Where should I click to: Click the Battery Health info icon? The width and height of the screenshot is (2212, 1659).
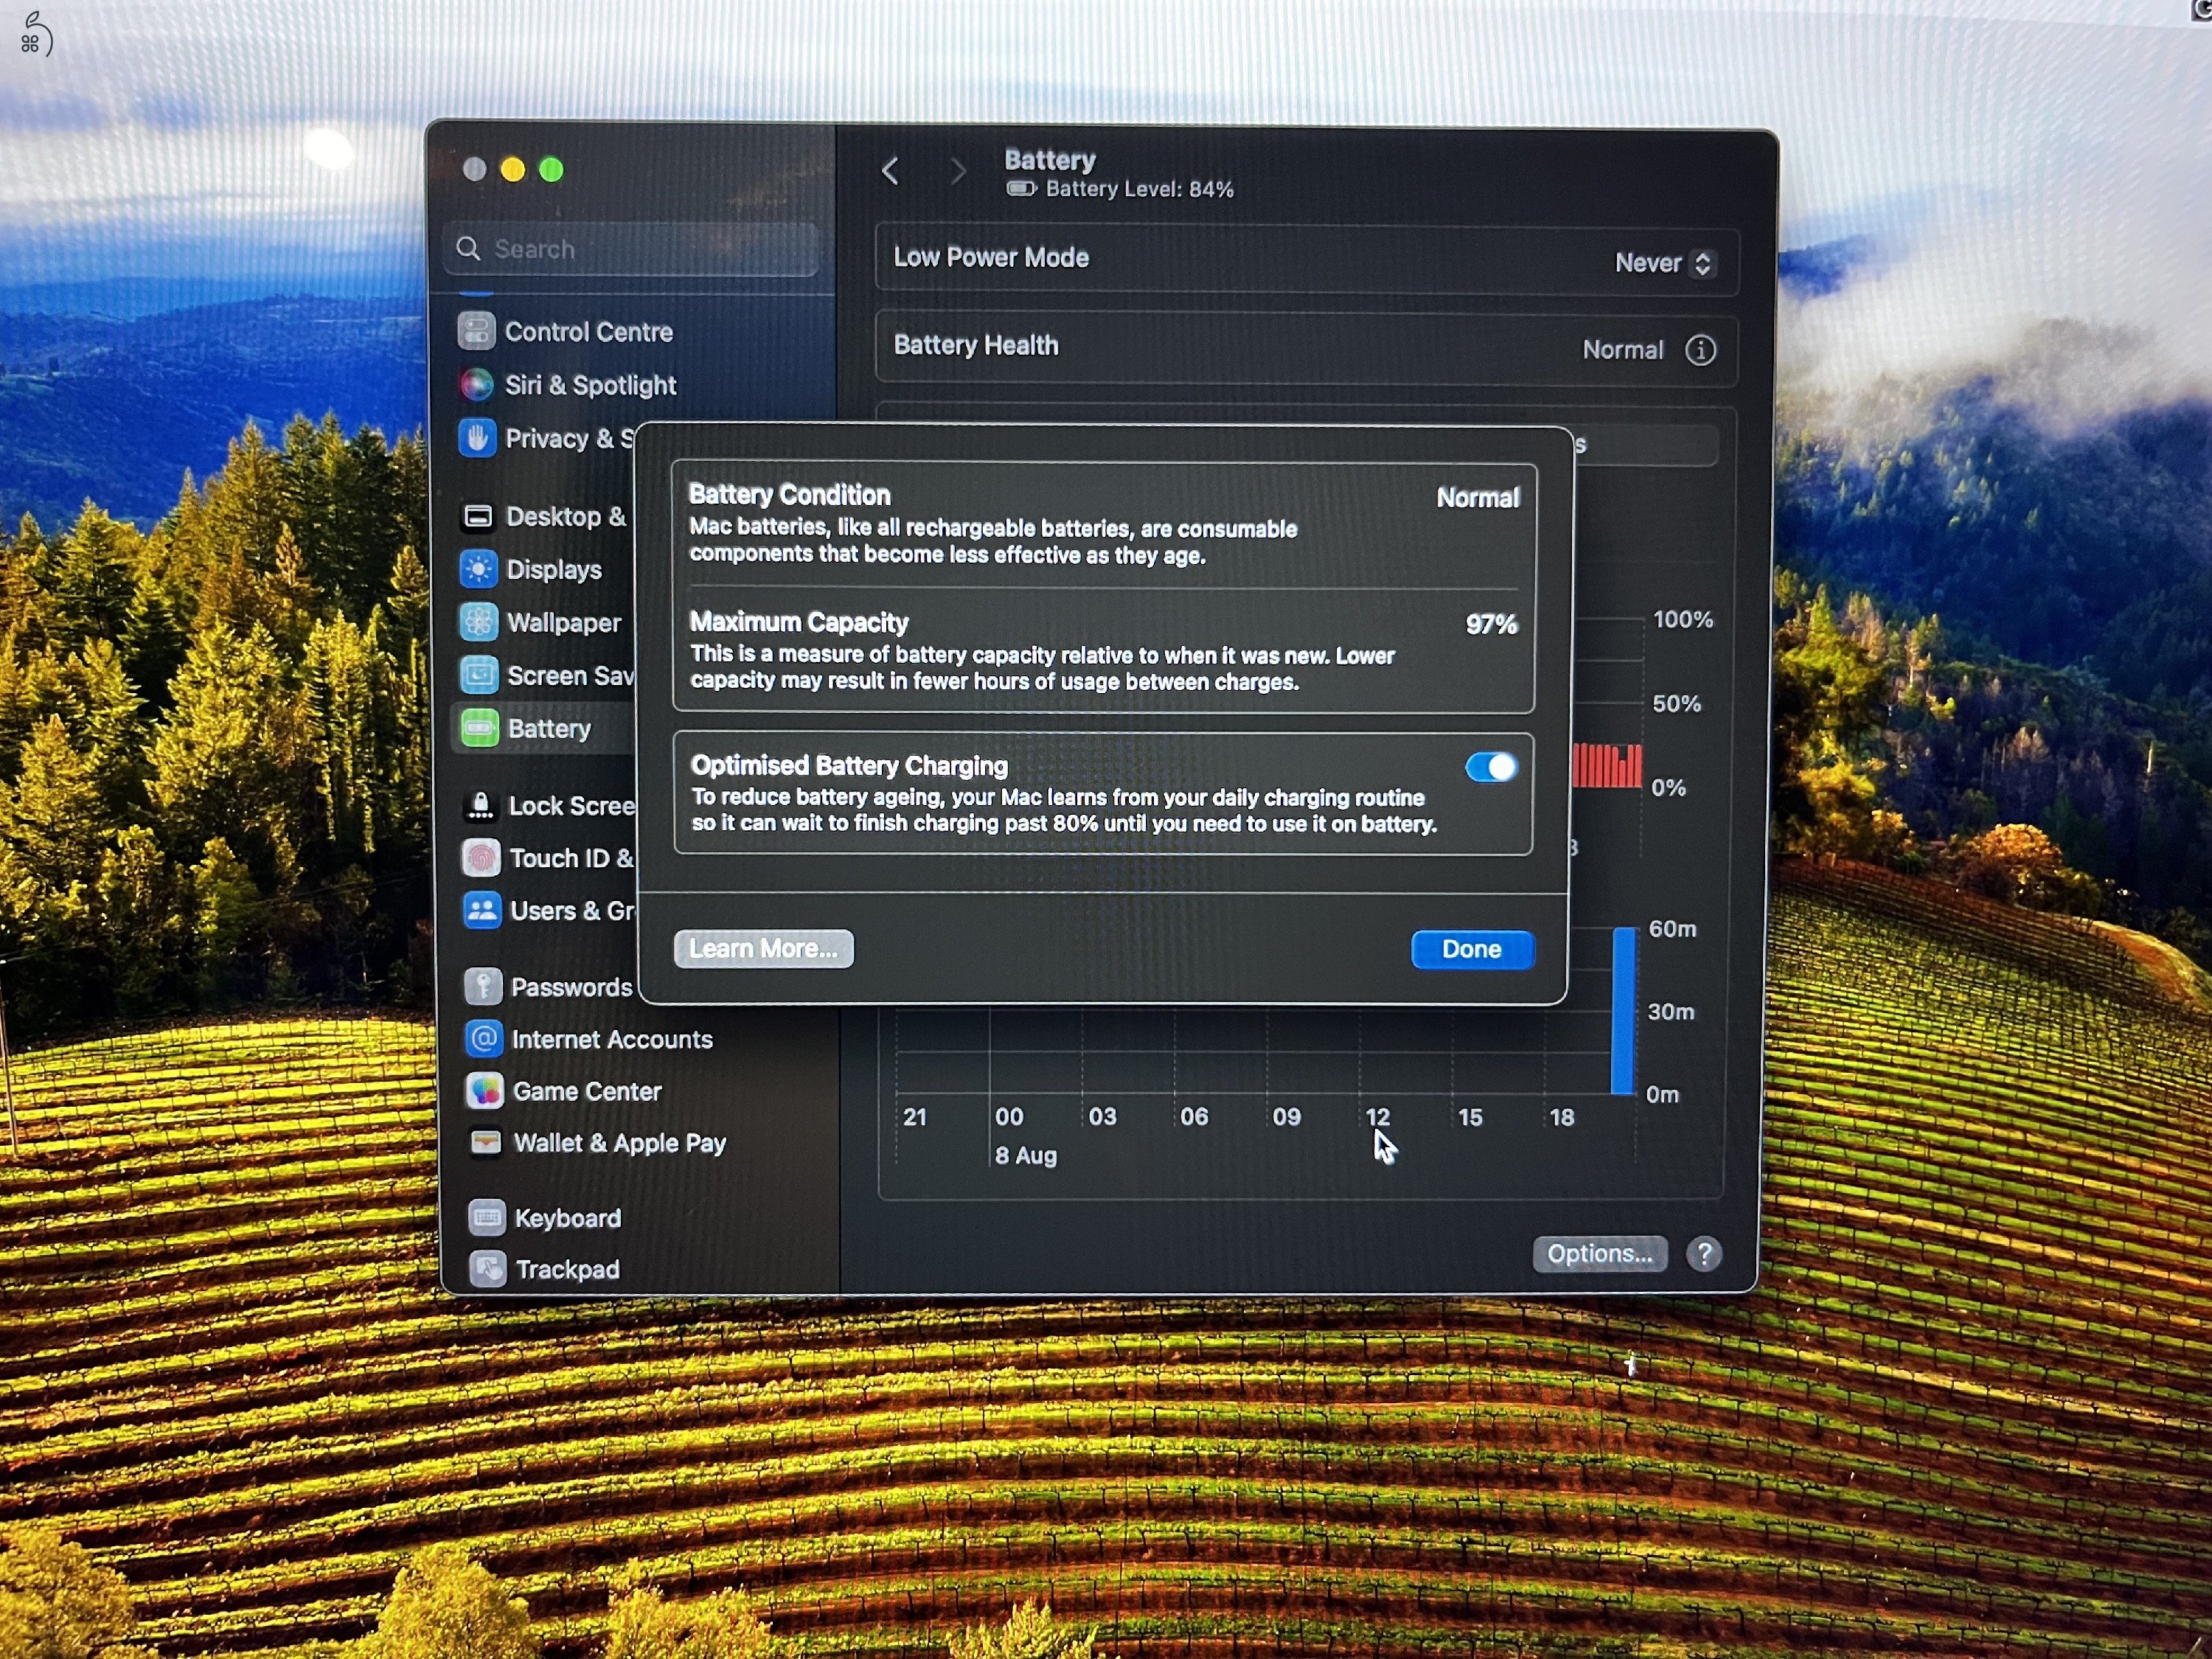pos(1700,350)
